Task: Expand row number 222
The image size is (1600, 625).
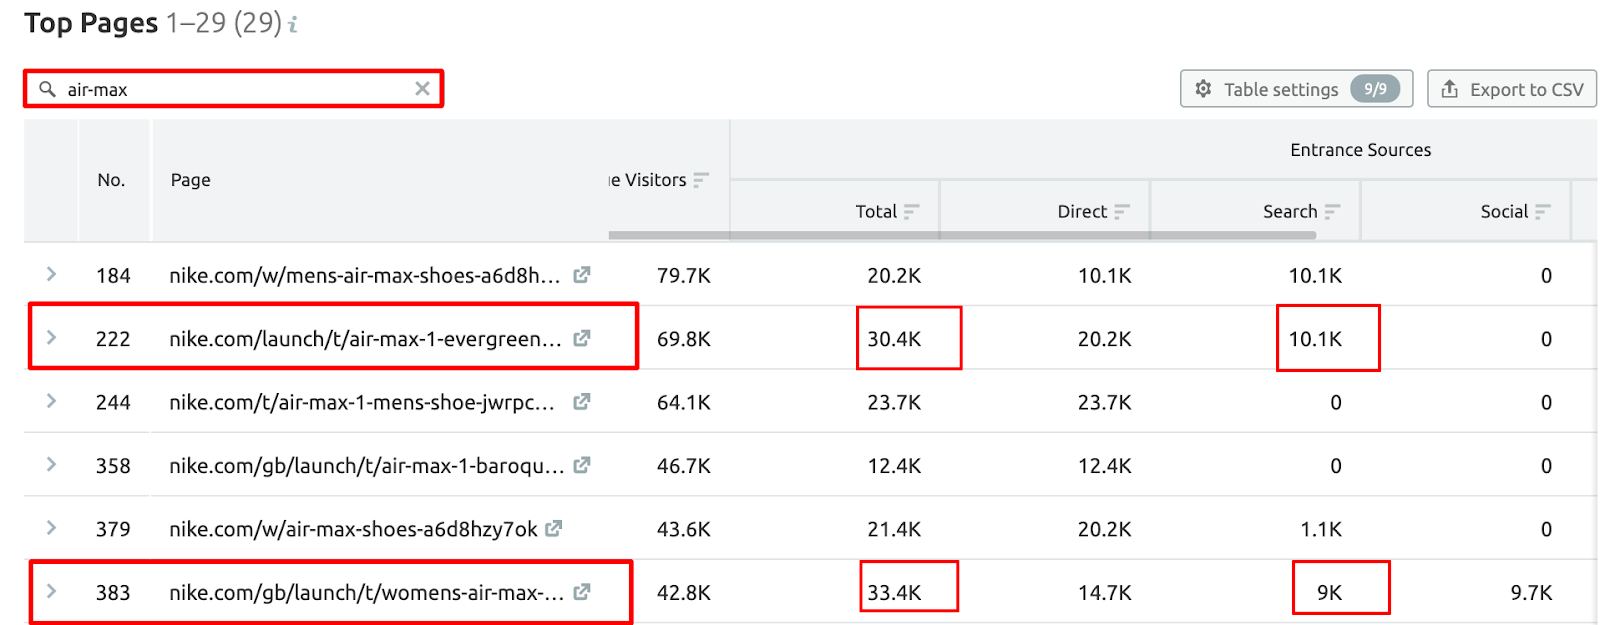Action: click(51, 338)
